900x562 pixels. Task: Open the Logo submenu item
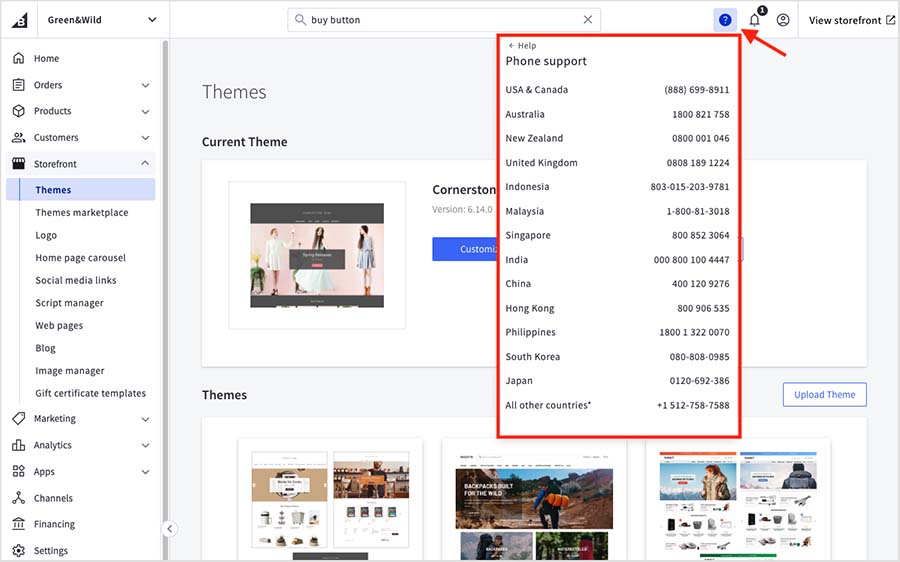(46, 235)
